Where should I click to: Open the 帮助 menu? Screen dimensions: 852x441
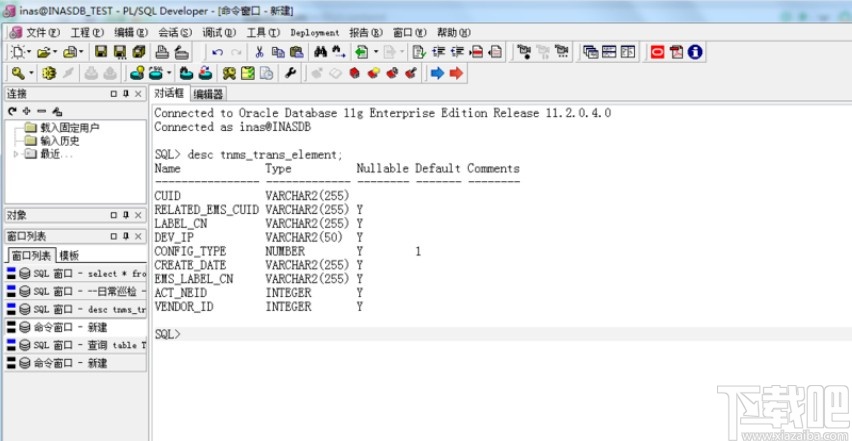[x=454, y=33]
